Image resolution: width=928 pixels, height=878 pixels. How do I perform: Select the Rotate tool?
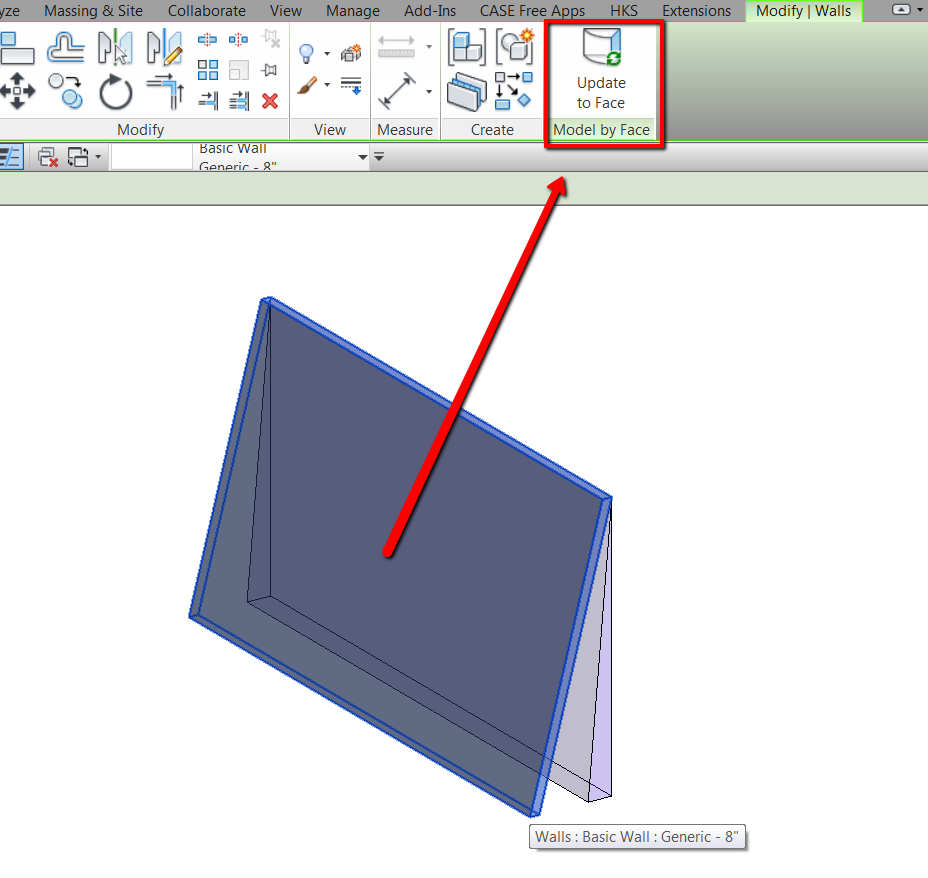click(116, 92)
